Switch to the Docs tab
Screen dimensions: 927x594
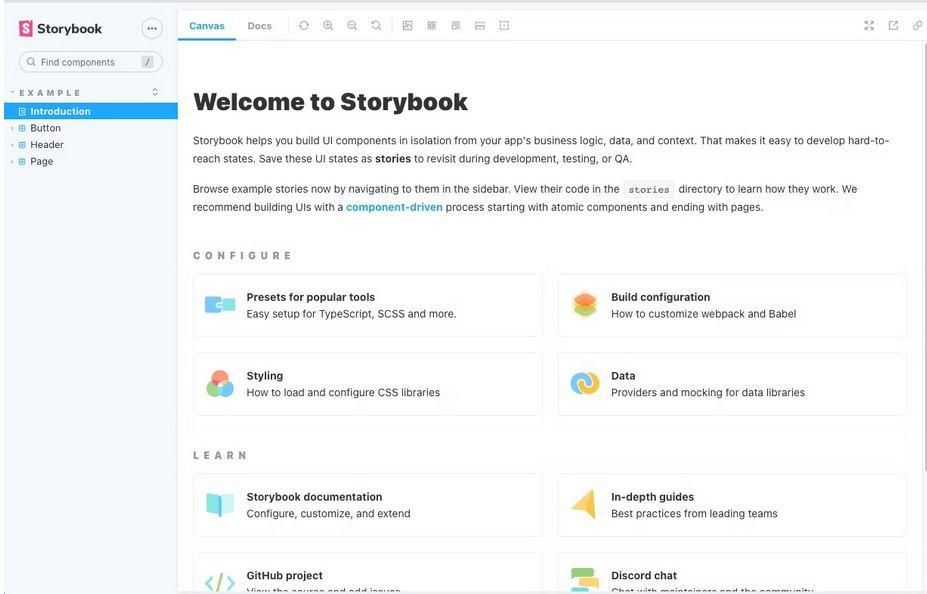258,24
